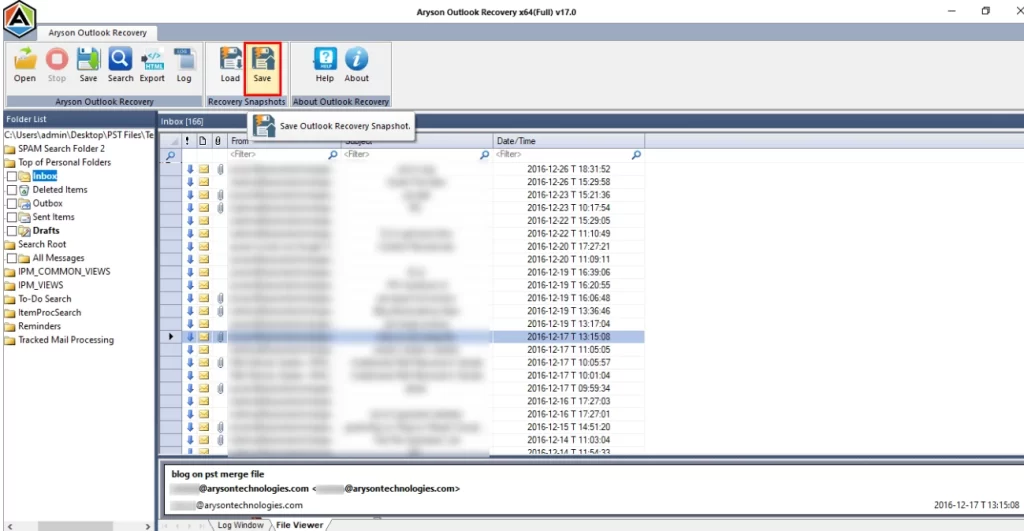Click folder list scroll left arrow
The width and height of the screenshot is (1024, 531).
point(9,526)
